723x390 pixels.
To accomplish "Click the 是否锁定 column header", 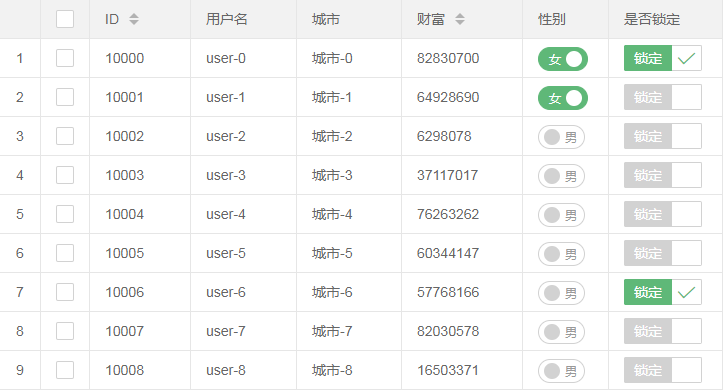I will point(652,19).
